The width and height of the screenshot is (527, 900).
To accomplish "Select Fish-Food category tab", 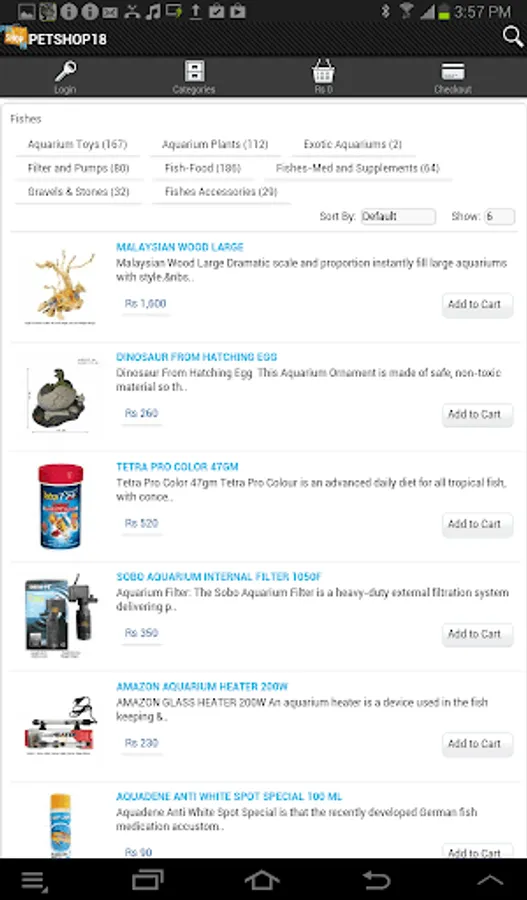I will click(x=203, y=168).
